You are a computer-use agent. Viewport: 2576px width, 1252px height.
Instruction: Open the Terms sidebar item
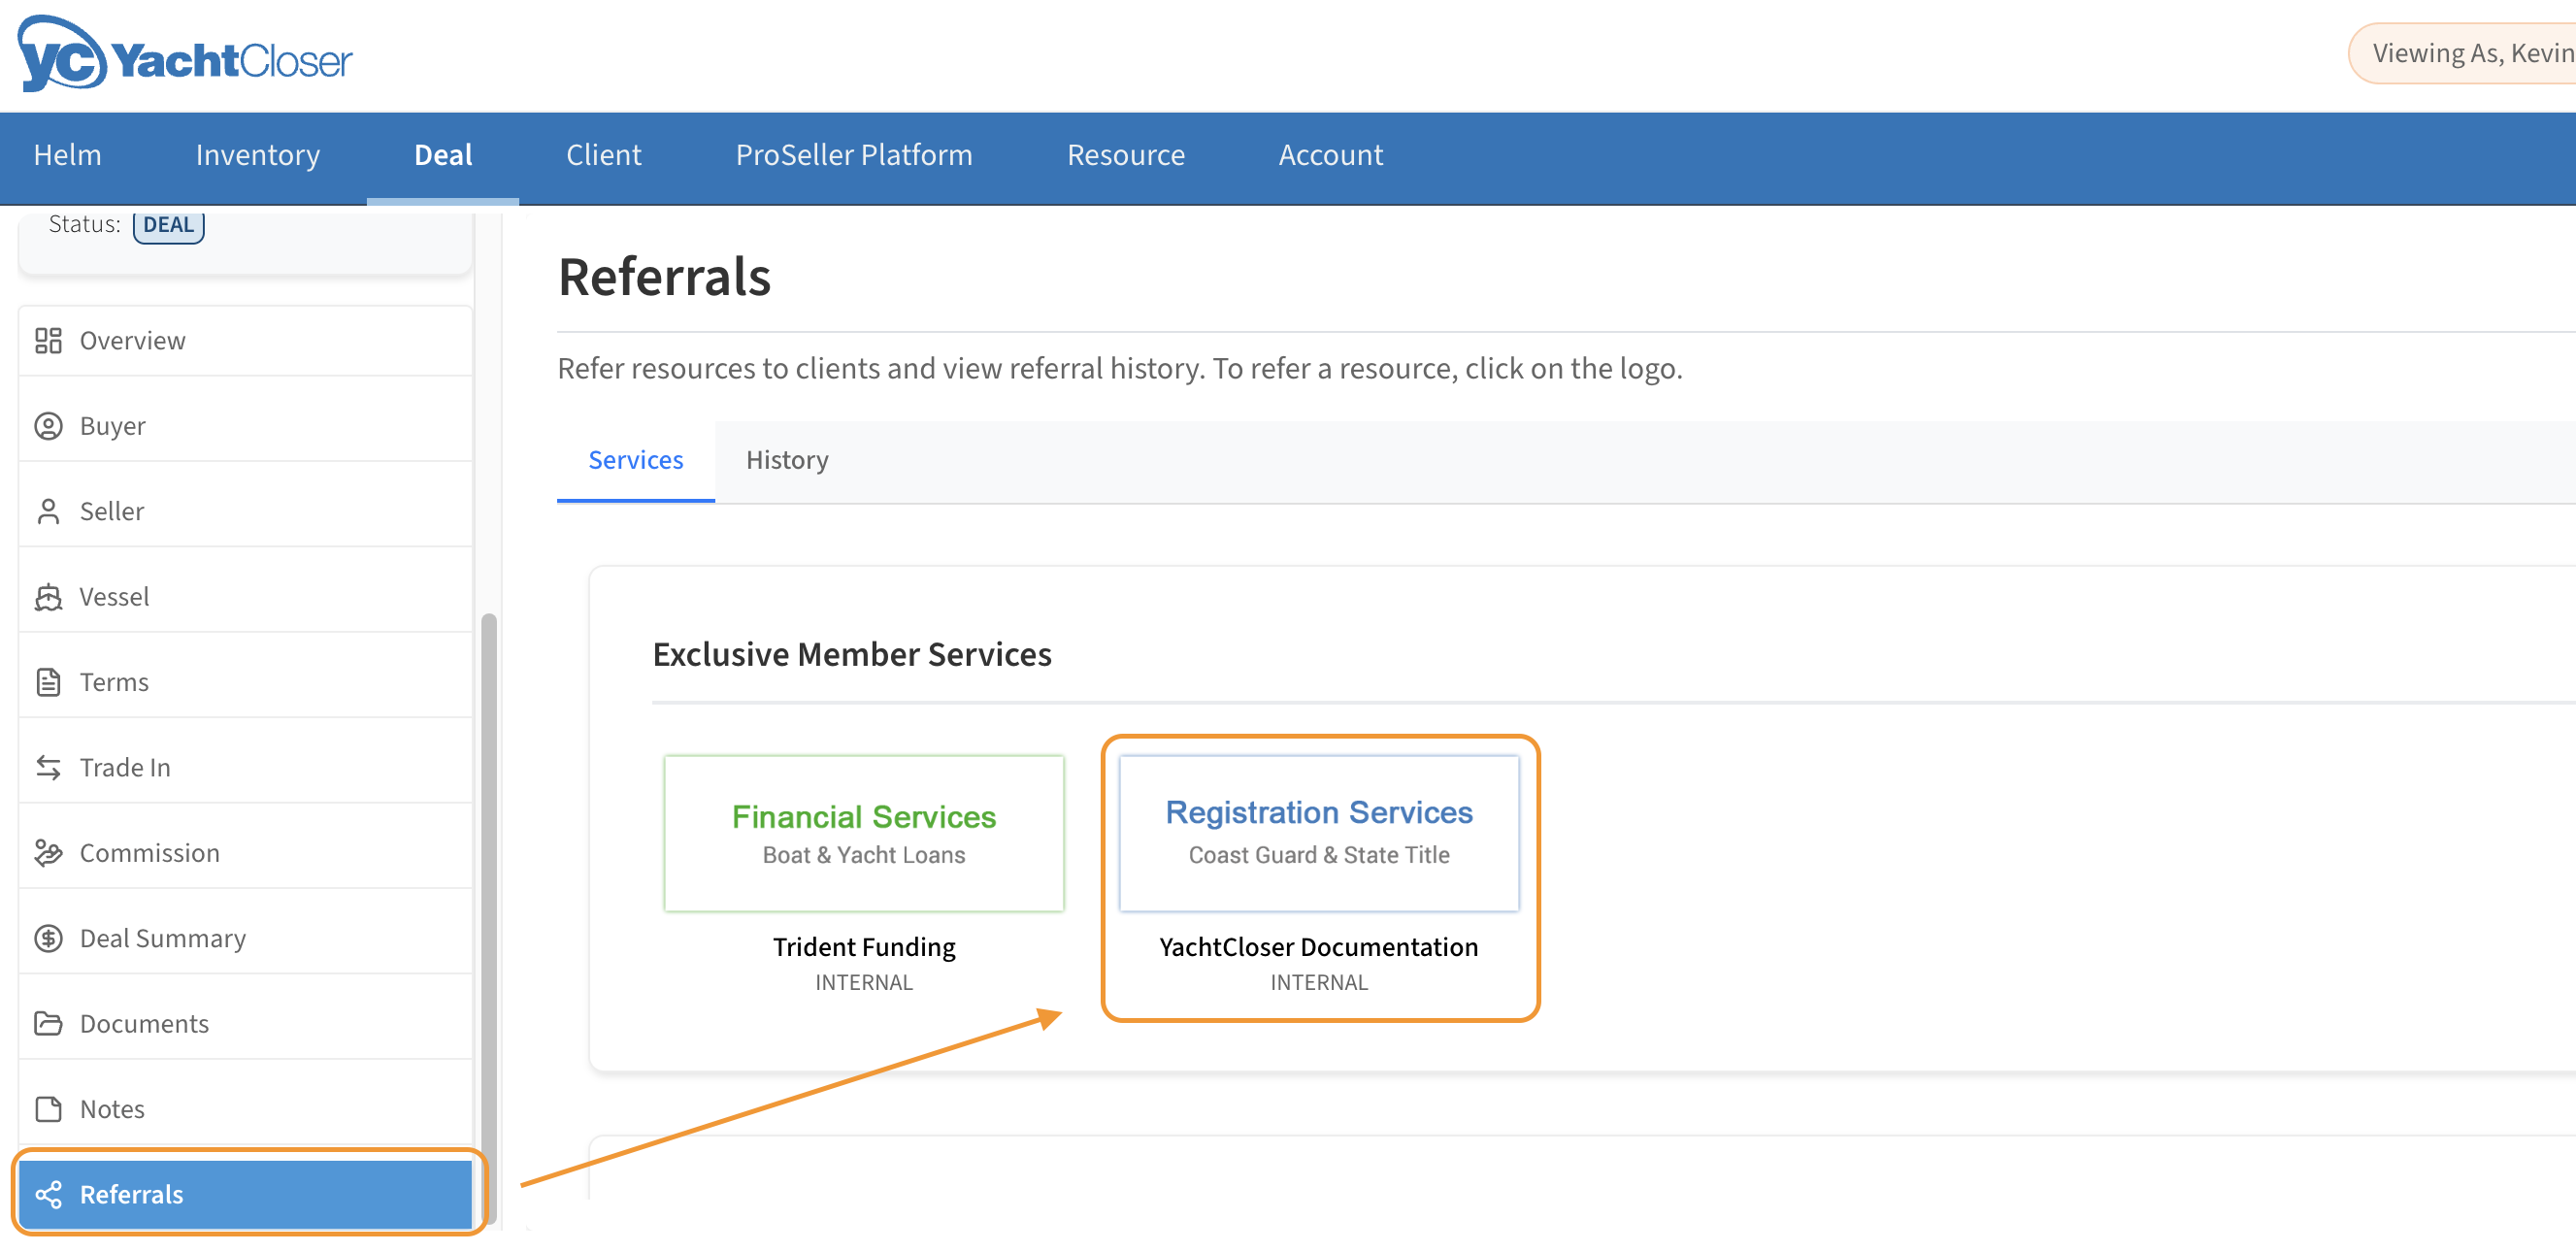[114, 682]
